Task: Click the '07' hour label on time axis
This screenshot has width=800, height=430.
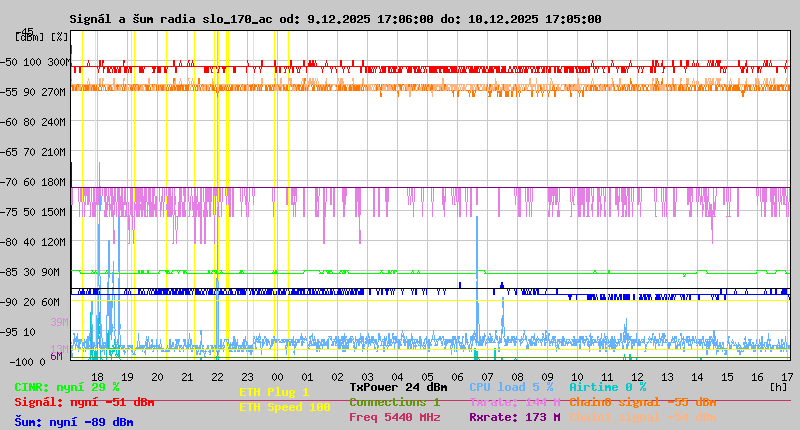Action: point(487,377)
